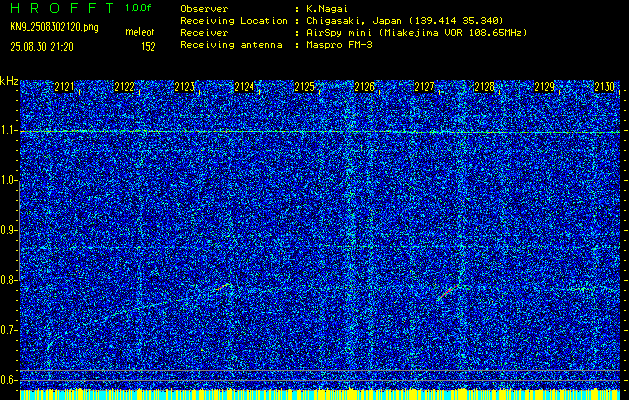Viewport: 629px width, 400px height.
Task: Click the 2128 time marker
Action: tap(485, 87)
